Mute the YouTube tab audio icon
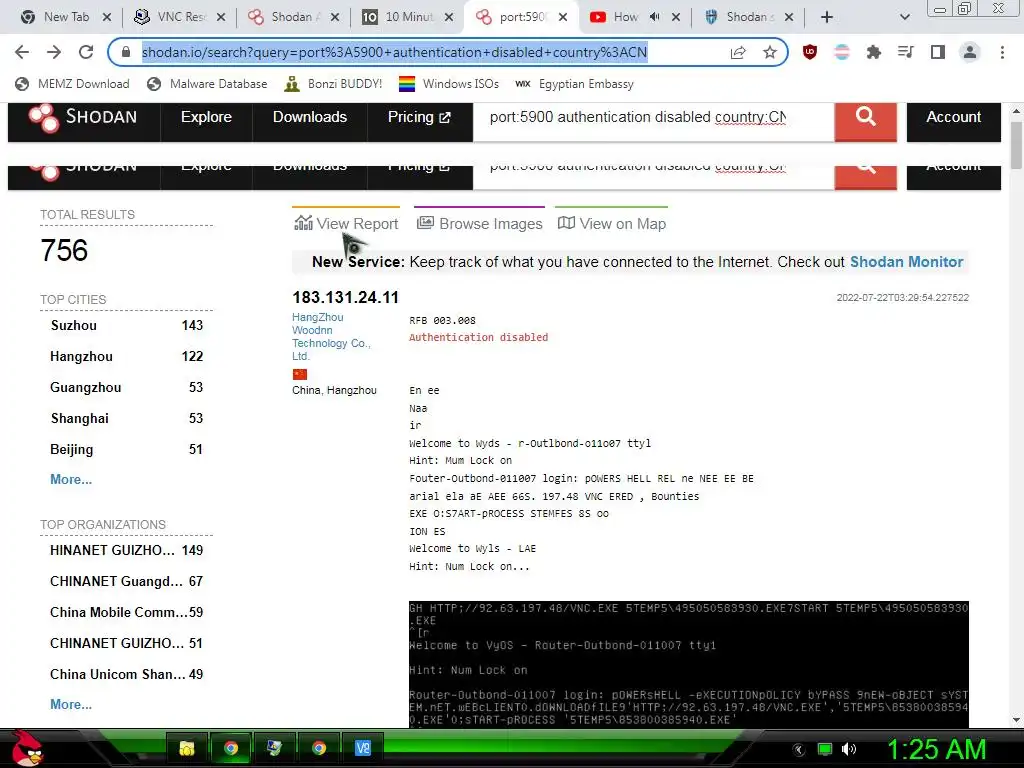Viewport: 1024px width, 768px height. coord(654,17)
